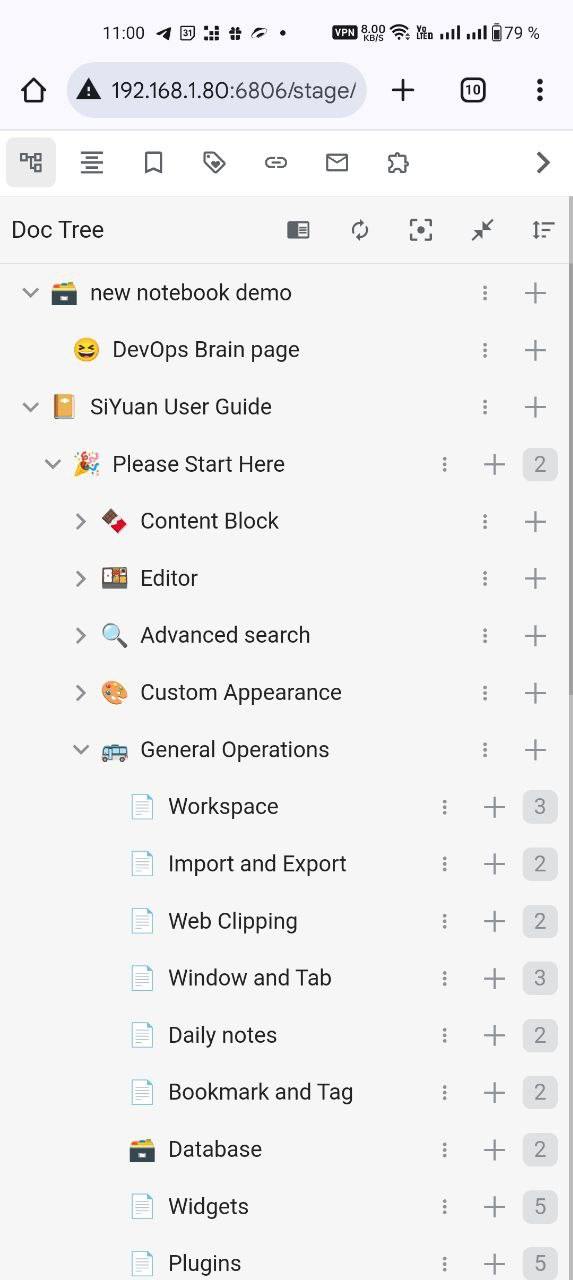The width and height of the screenshot is (573, 1280).
Task: Open the Tags panel icon
Action: pos(214,163)
